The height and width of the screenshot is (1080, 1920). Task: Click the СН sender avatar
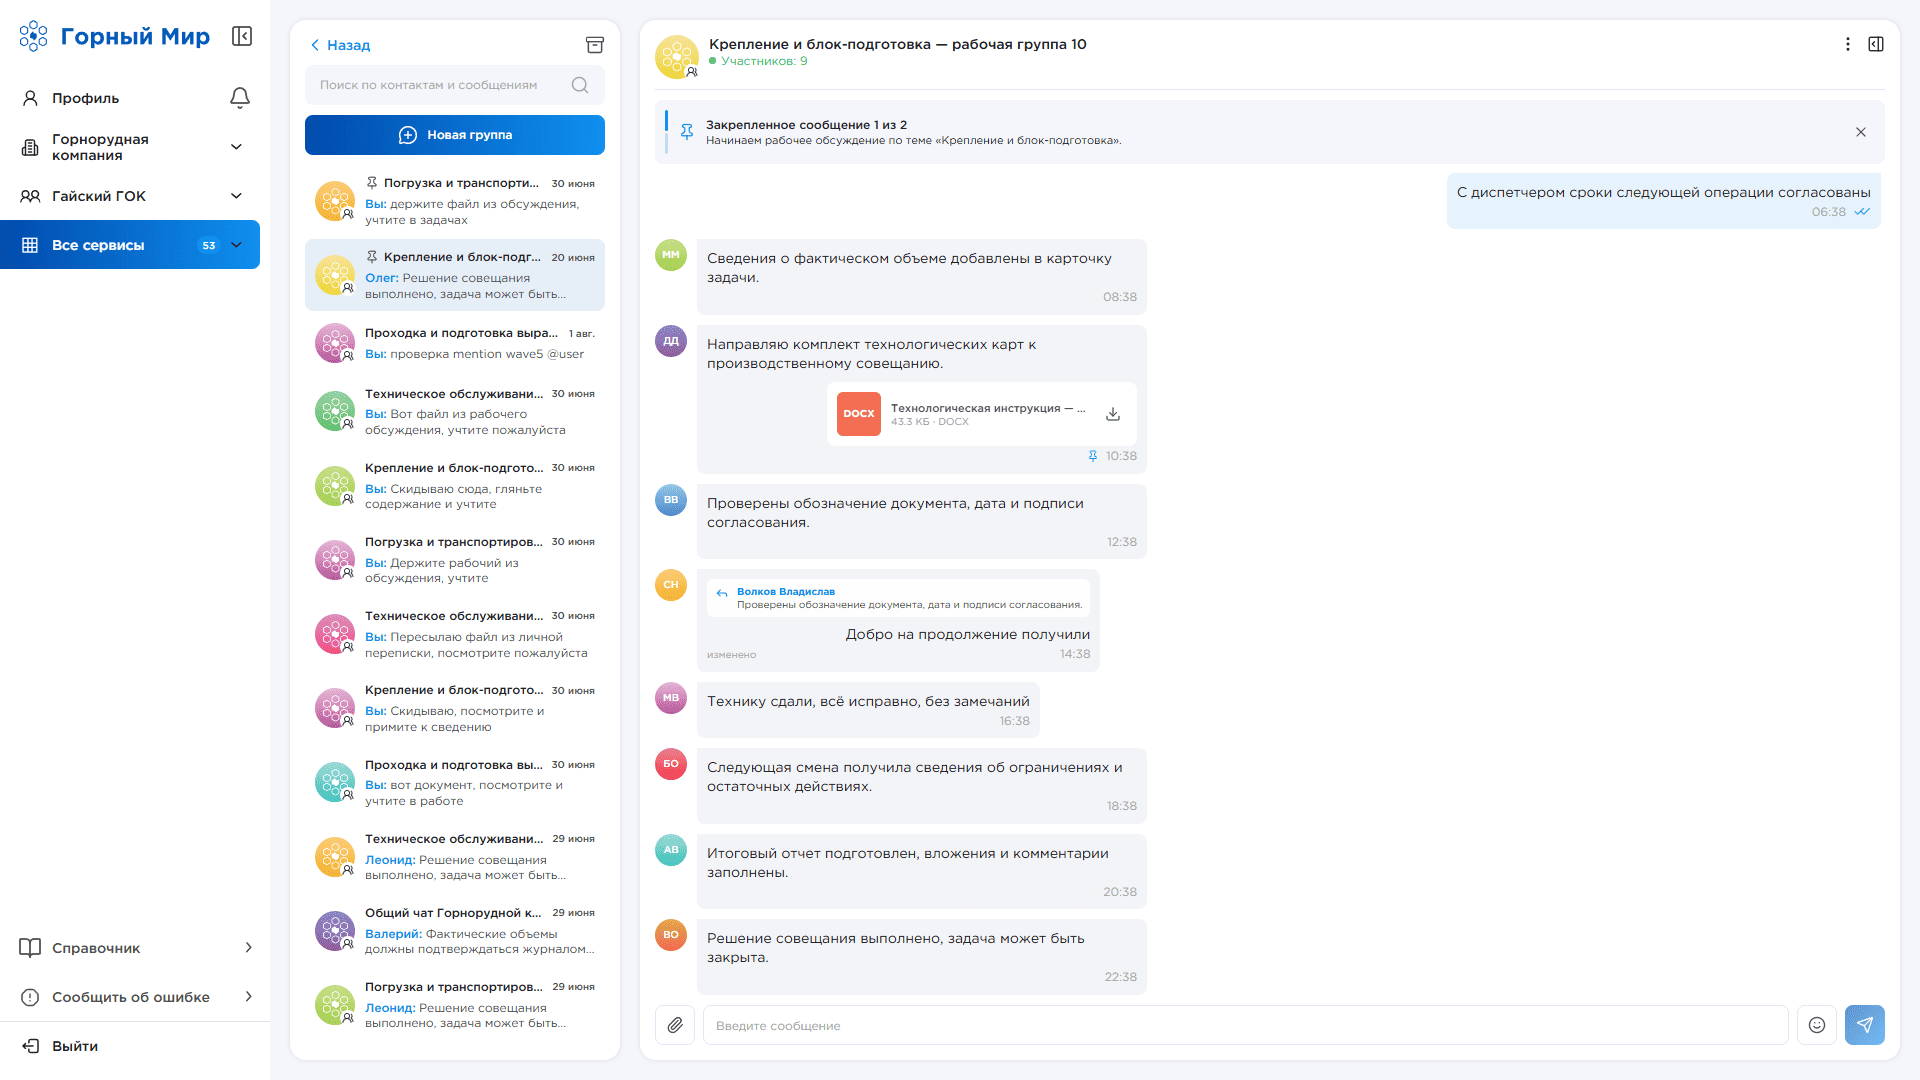click(671, 585)
